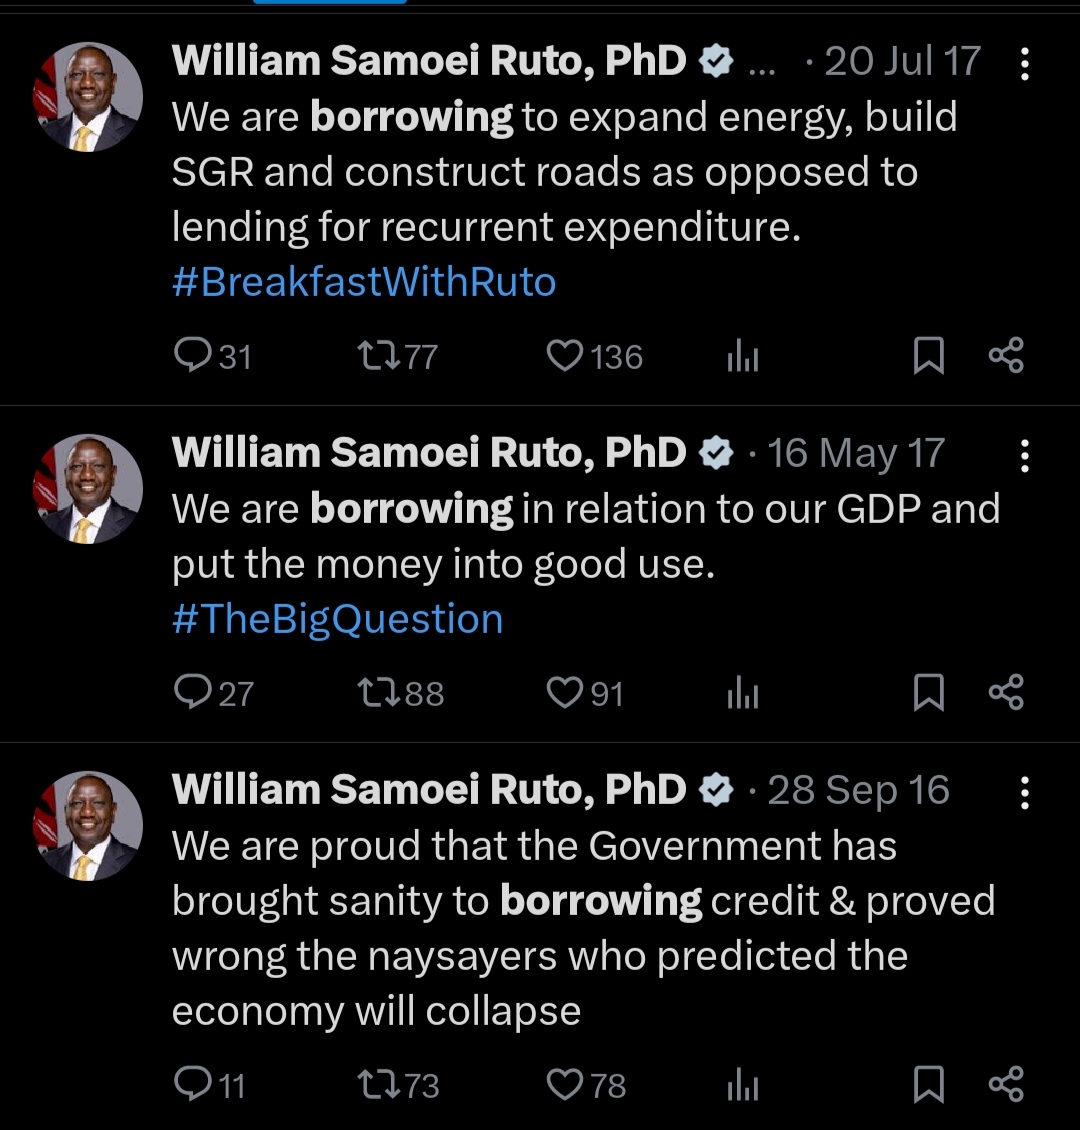Image resolution: width=1080 pixels, height=1130 pixels.
Task: Open the #TheBigQuestion hashtag
Action: point(337,619)
